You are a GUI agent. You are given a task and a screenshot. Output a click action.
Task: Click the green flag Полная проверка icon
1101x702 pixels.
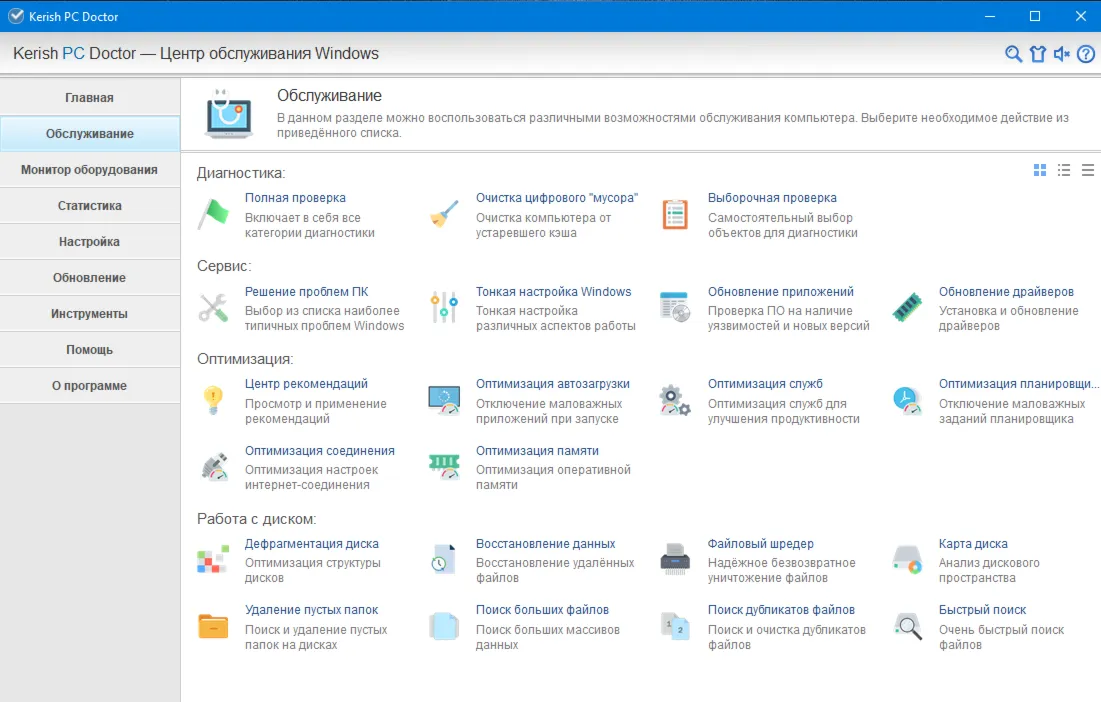213,214
